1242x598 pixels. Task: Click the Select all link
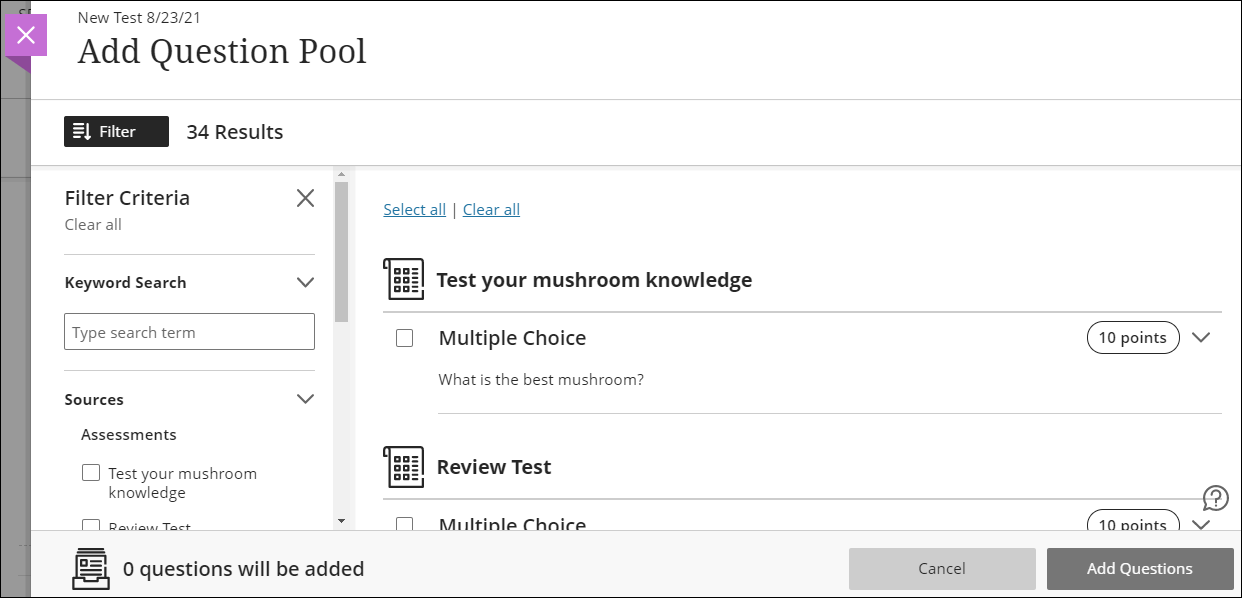point(414,209)
